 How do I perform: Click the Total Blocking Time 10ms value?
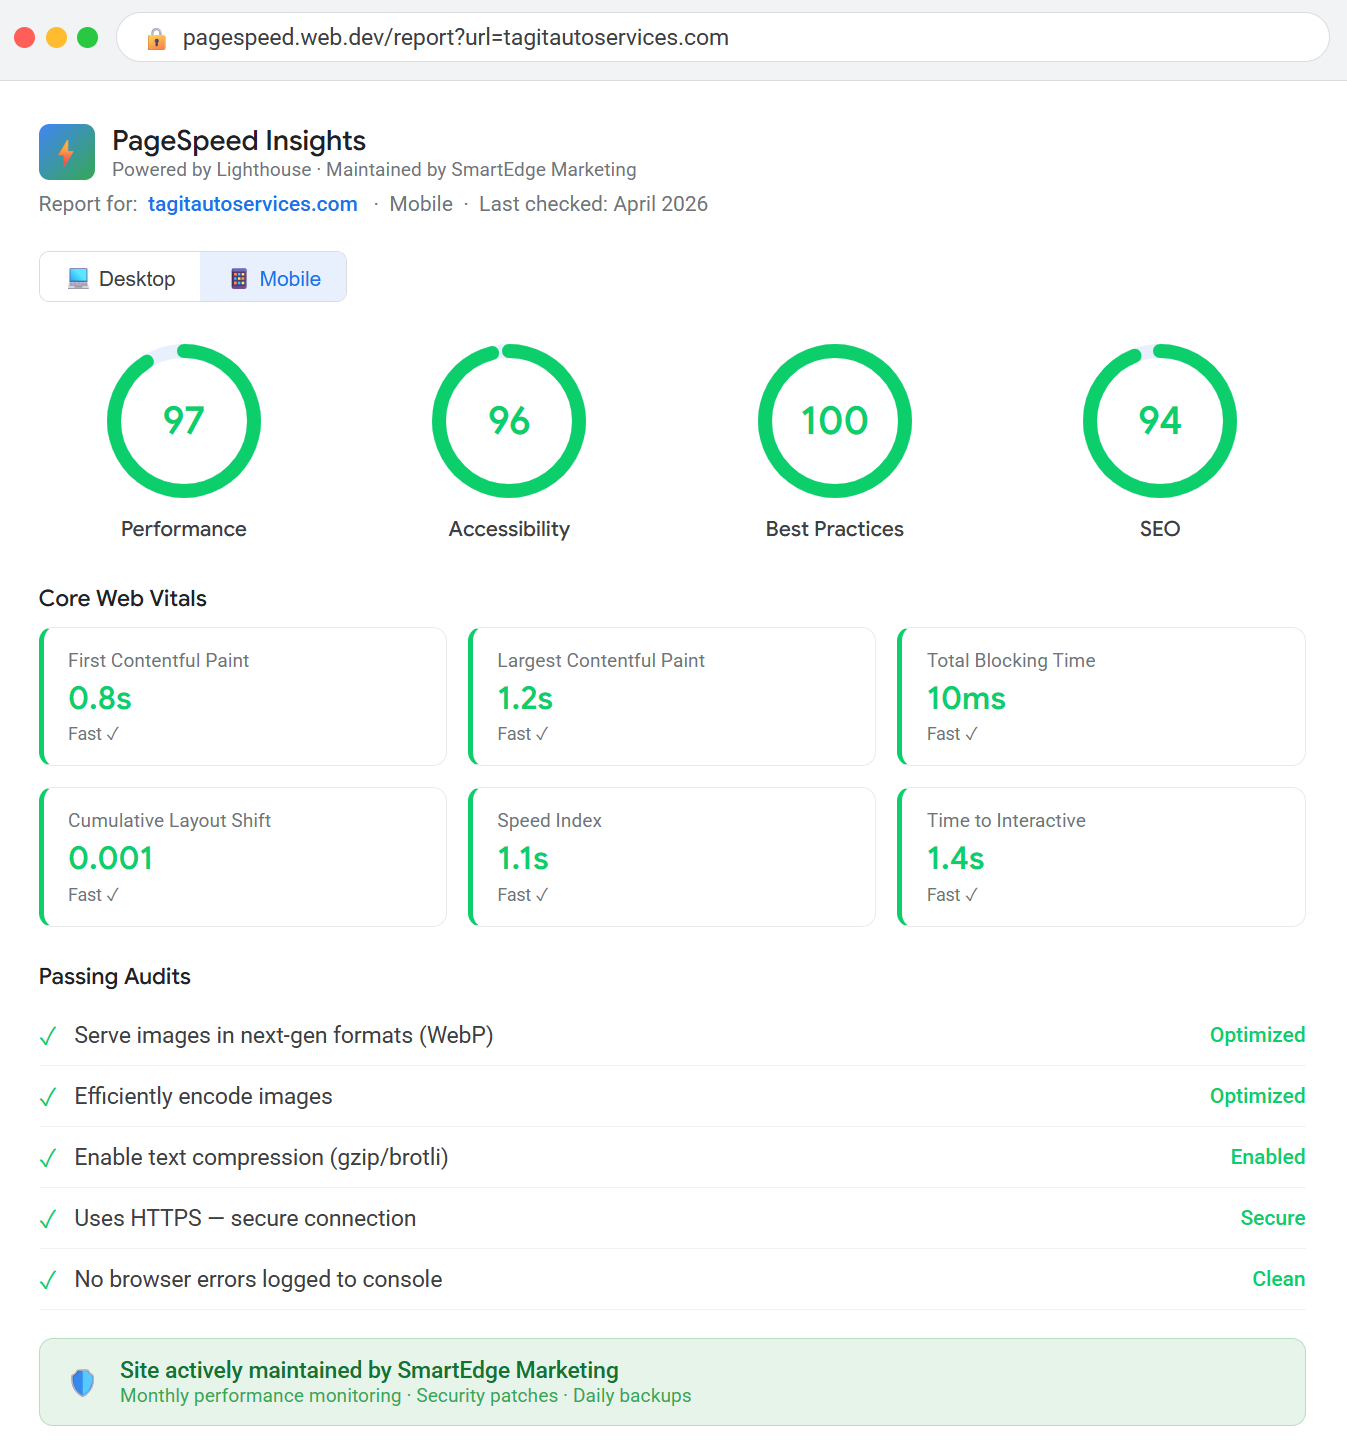point(966,698)
